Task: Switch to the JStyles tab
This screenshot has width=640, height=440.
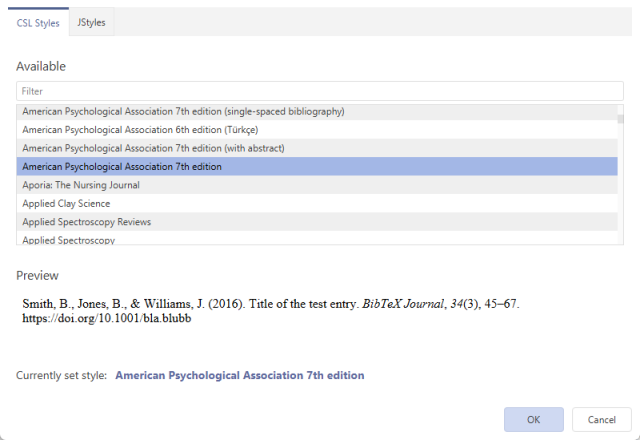Action: (91, 21)
